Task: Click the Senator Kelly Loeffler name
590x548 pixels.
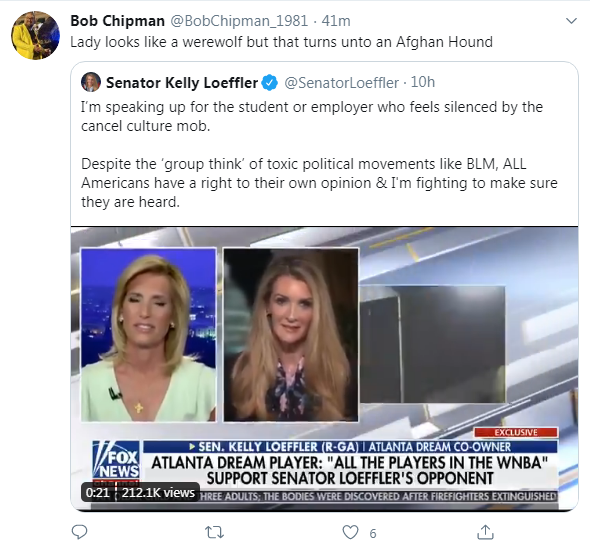Action: [x=182, y=82]
